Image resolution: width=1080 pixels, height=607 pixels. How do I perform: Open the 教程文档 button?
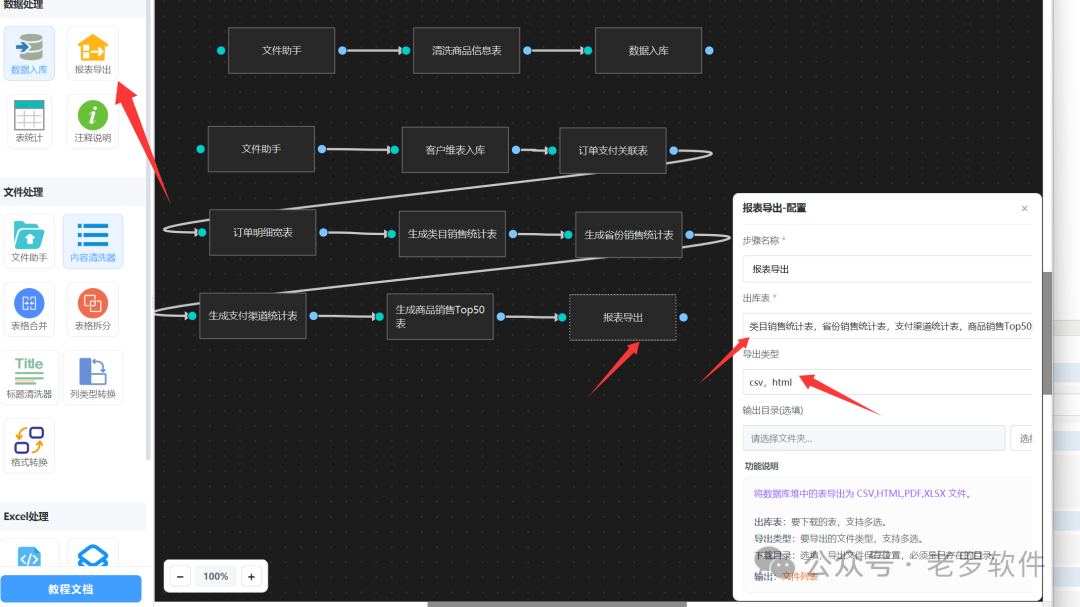[71, 589]
